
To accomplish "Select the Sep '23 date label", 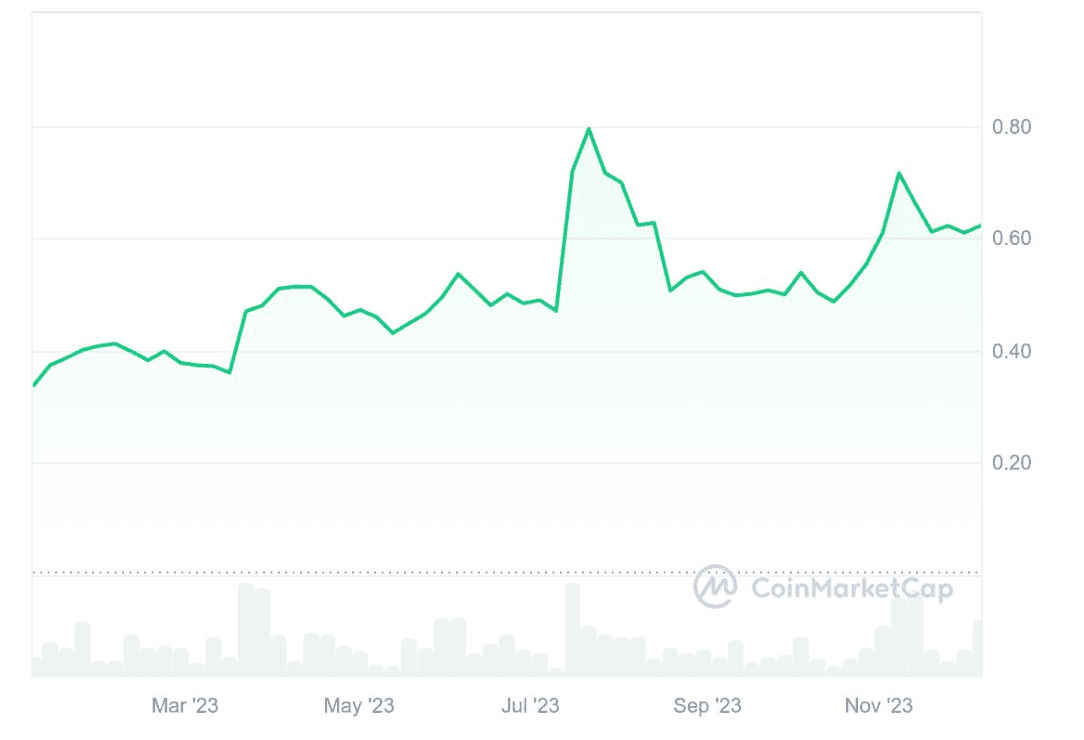I will (707, 706).
